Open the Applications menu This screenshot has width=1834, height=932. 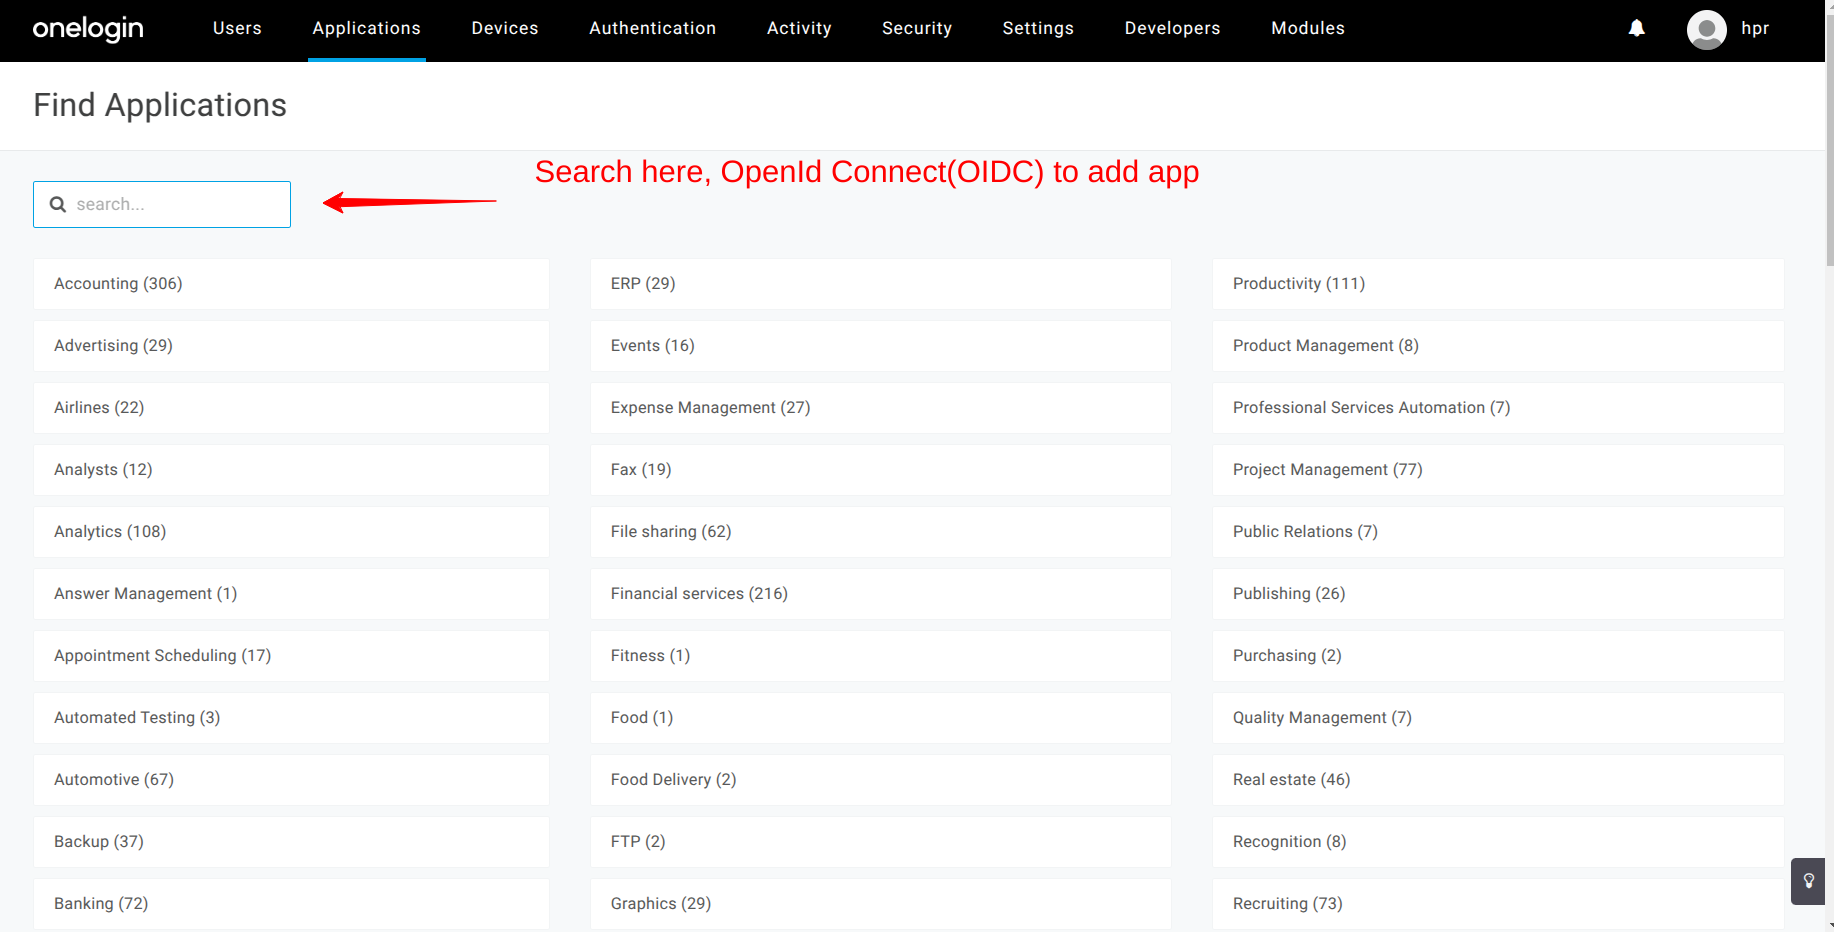pyautogui.click(x=366, y=28)
